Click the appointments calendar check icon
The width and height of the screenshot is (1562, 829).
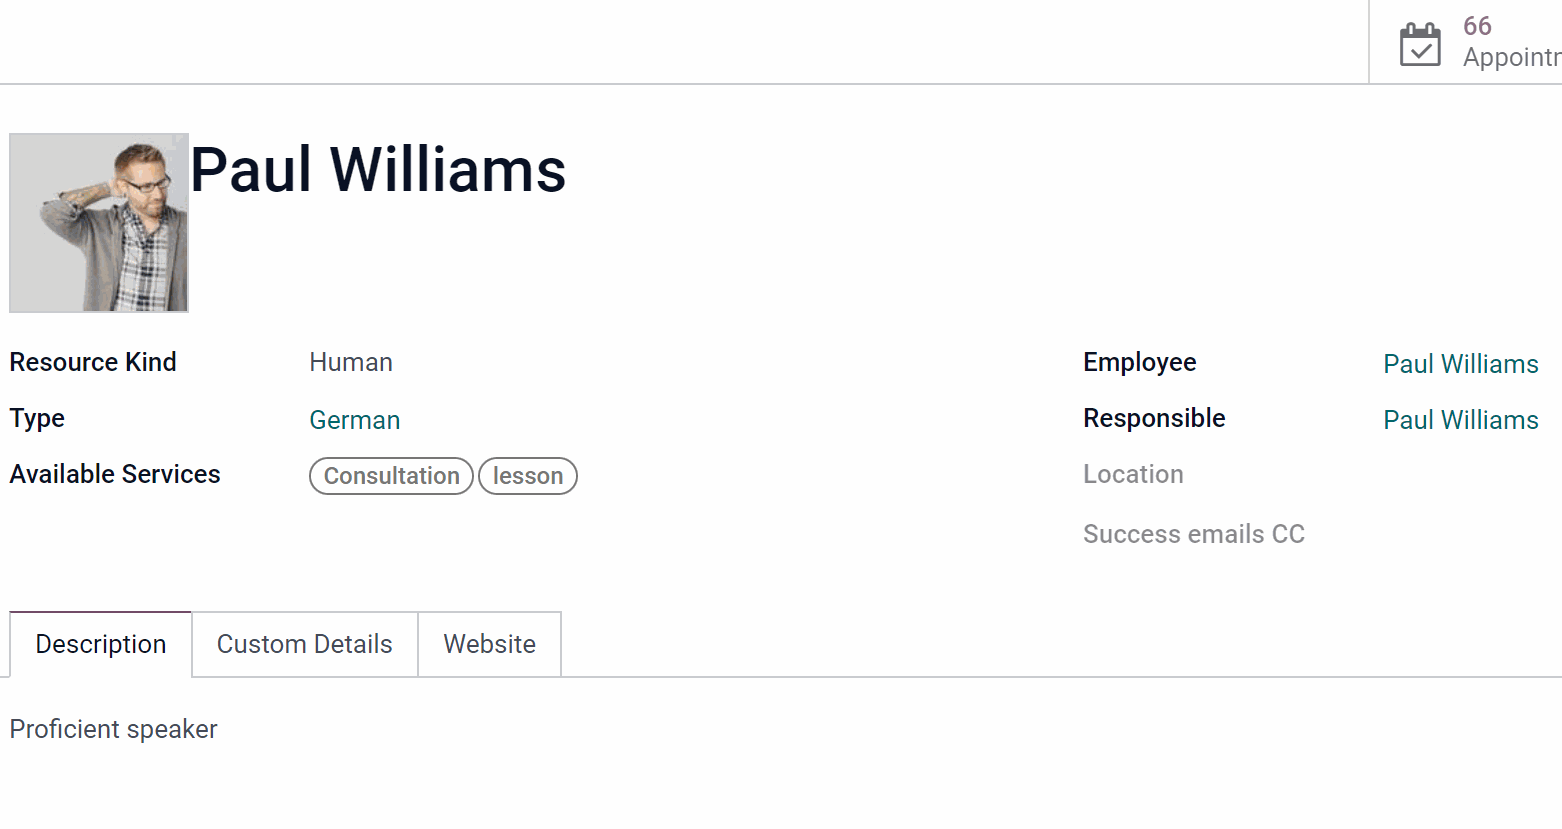point(1420,44)
